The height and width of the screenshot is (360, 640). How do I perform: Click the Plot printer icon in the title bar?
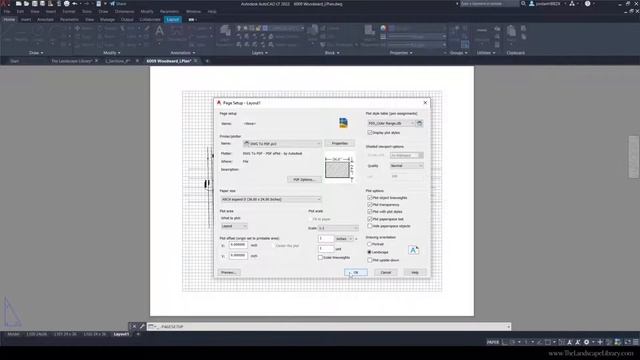pyautogui.click(x=67, y=4)
